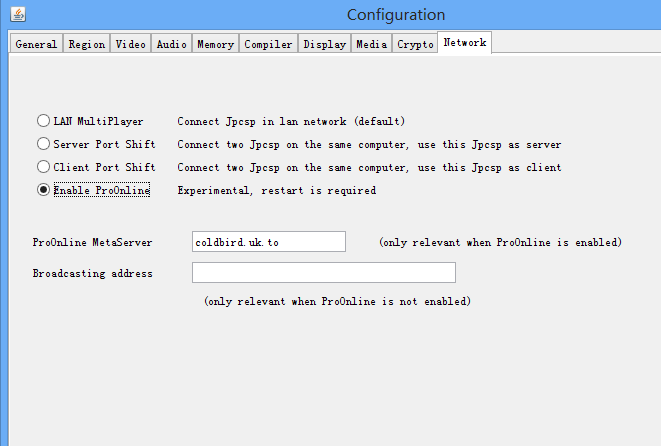Select the Network tab
661x446 pixels.
coord(465,43)
